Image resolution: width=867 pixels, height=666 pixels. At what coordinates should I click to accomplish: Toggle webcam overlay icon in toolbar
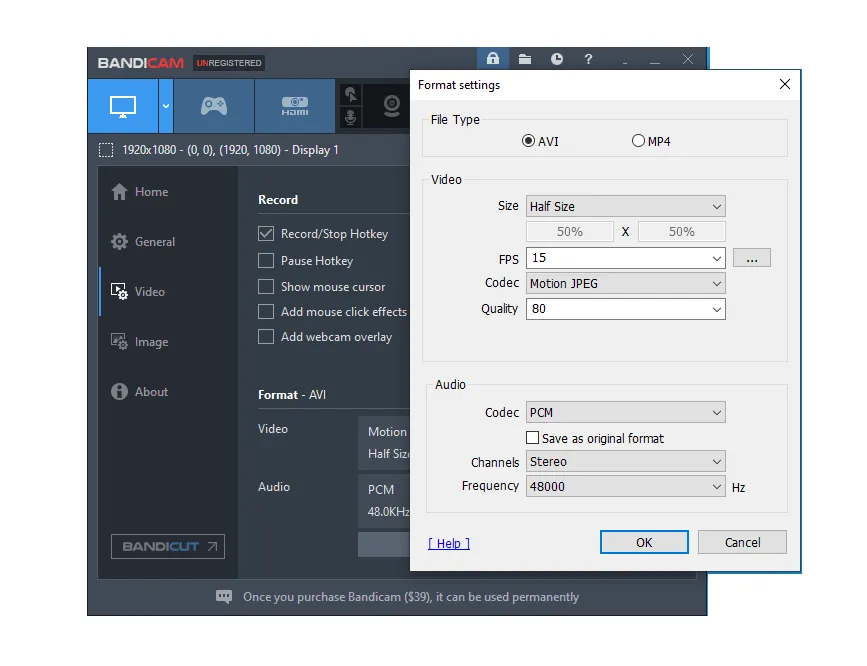point(391,106)
